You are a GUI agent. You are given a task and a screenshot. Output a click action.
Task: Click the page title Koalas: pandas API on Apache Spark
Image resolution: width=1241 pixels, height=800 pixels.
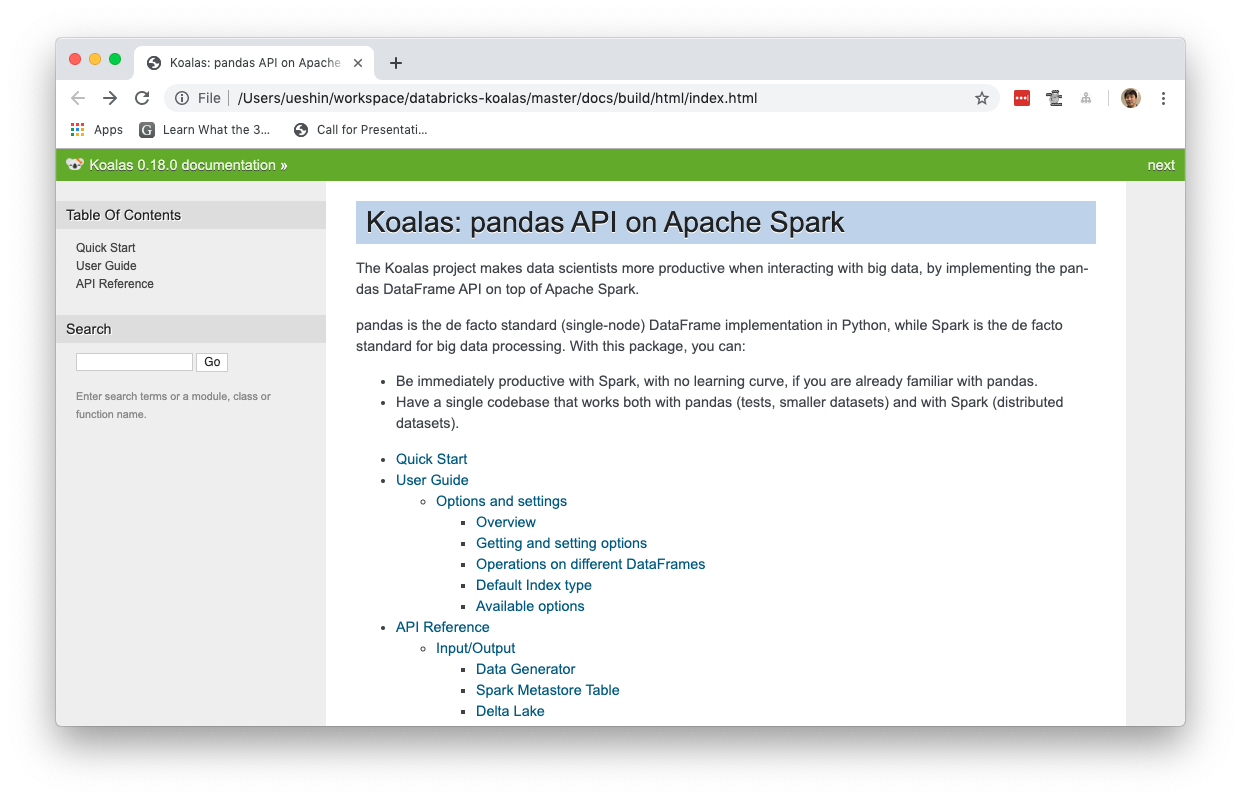(x=605, y=222)
